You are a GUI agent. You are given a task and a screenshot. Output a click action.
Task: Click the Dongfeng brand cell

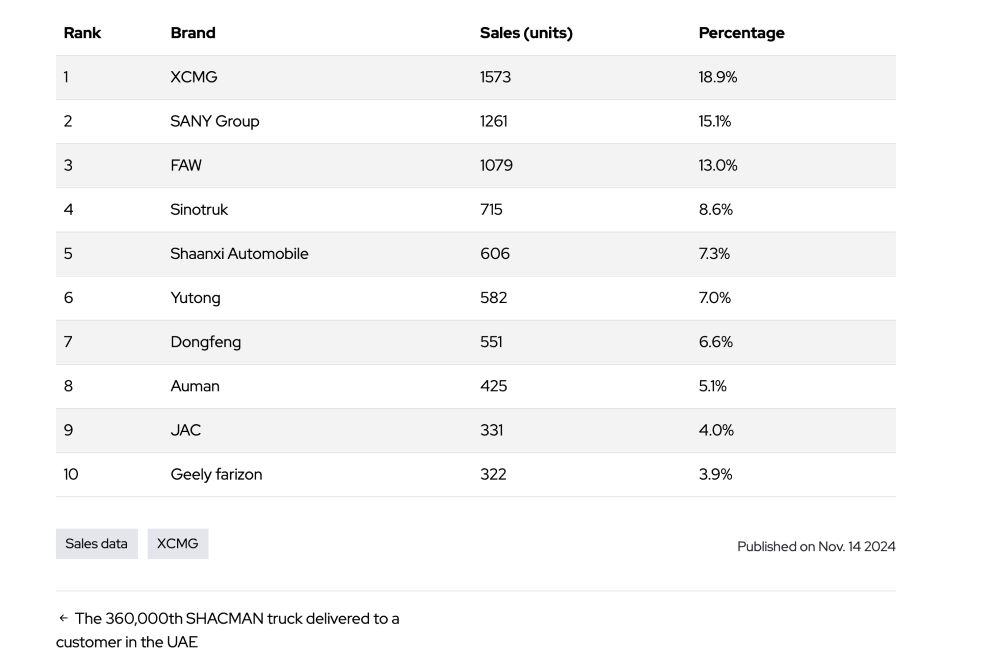click(206, 342)
